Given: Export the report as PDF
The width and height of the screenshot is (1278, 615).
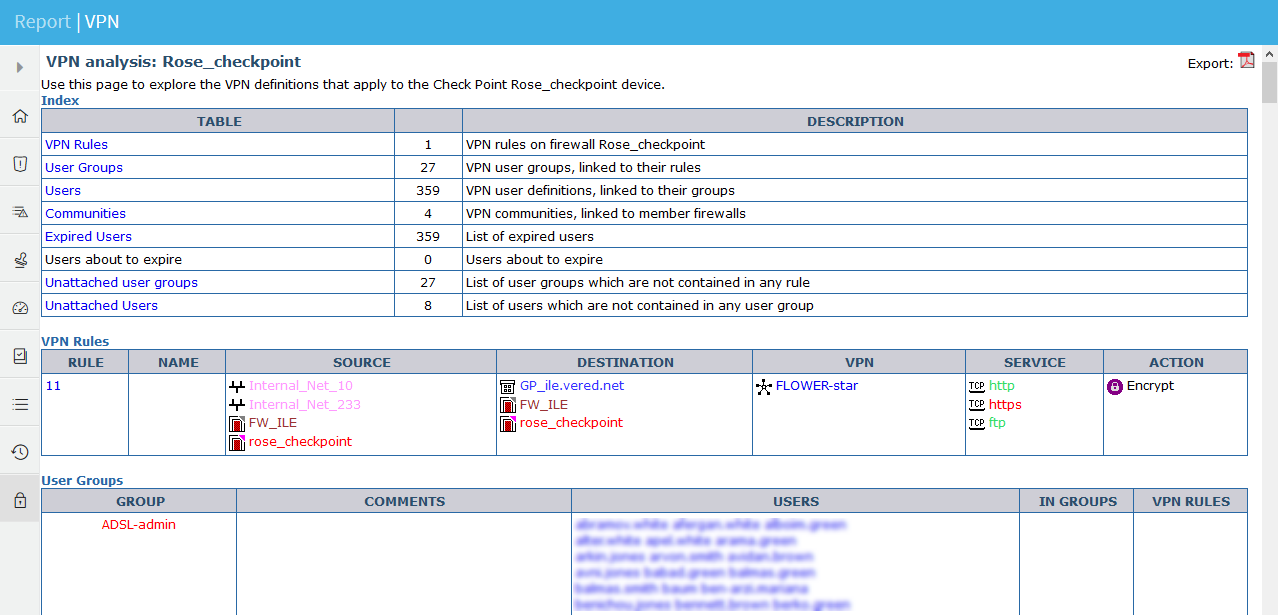Looking at the screenshot, I should click(x=1246, y=61).
